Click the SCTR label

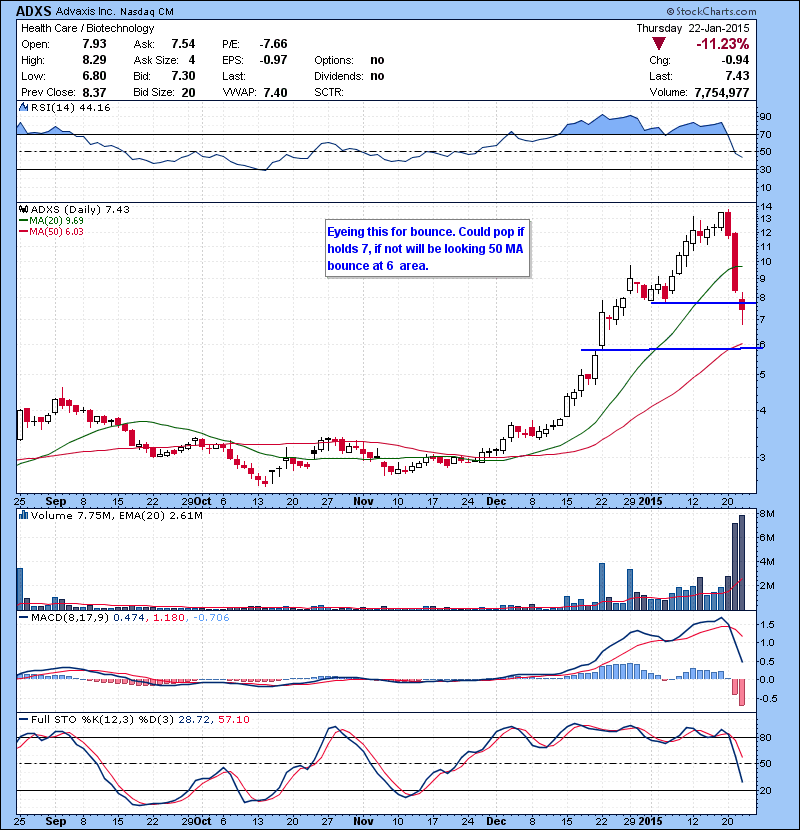tap(329, 92)
